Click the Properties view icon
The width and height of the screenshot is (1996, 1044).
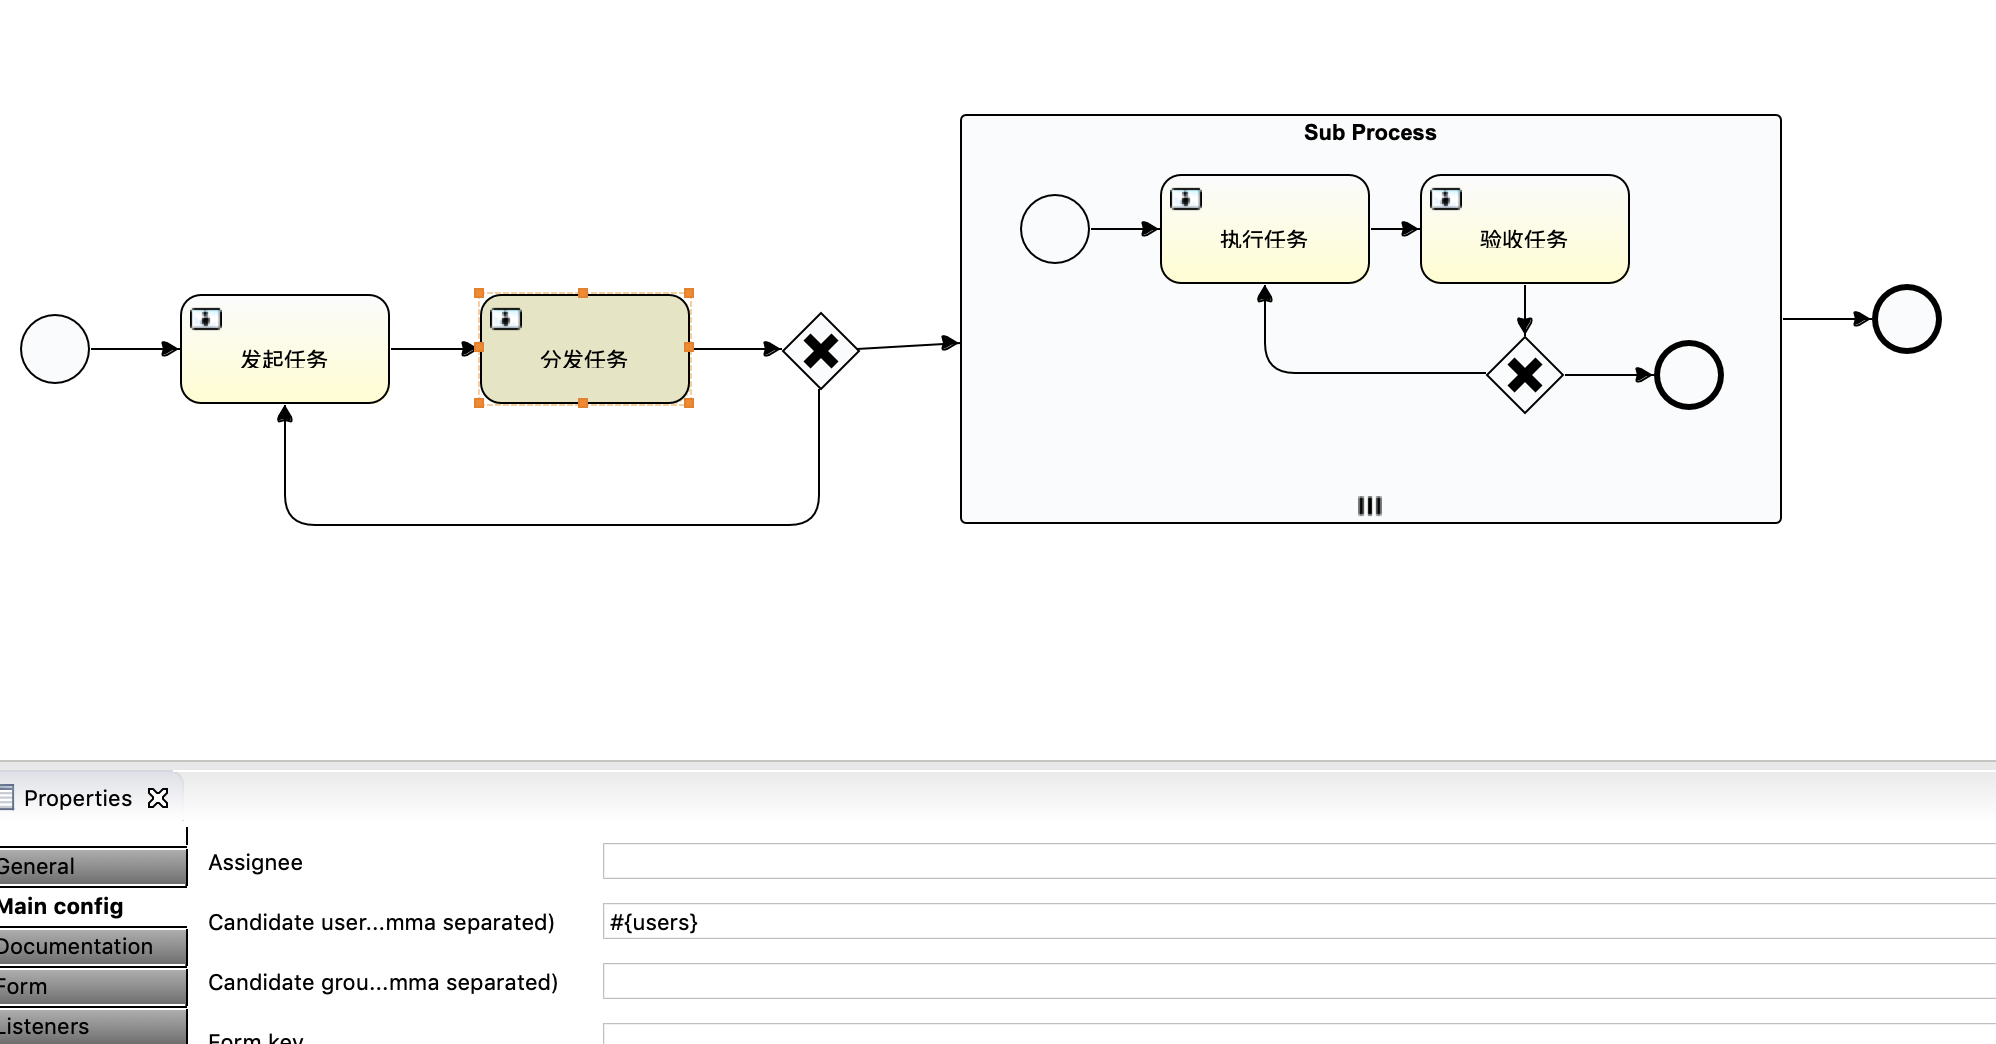tap(6, 798)
